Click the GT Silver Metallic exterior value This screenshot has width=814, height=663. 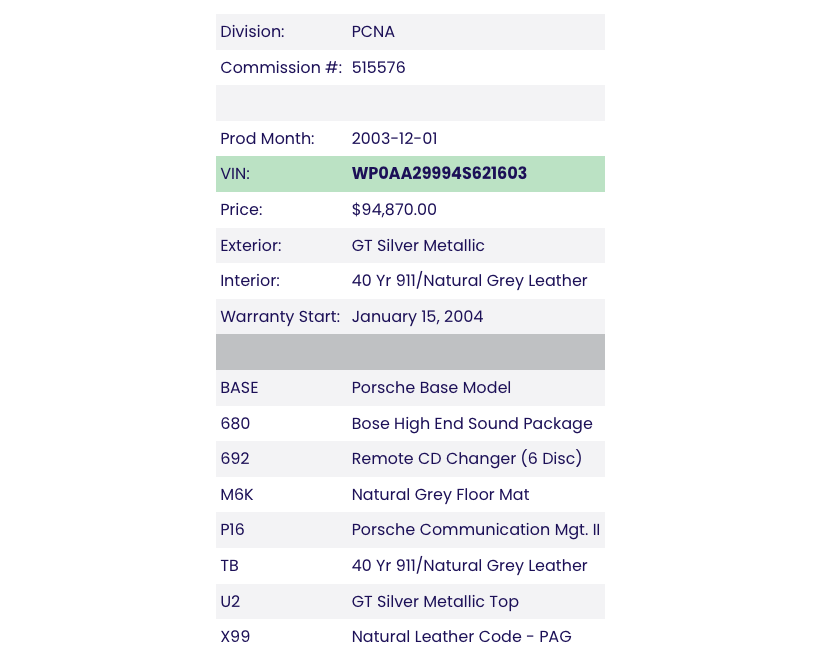(418, 246)
